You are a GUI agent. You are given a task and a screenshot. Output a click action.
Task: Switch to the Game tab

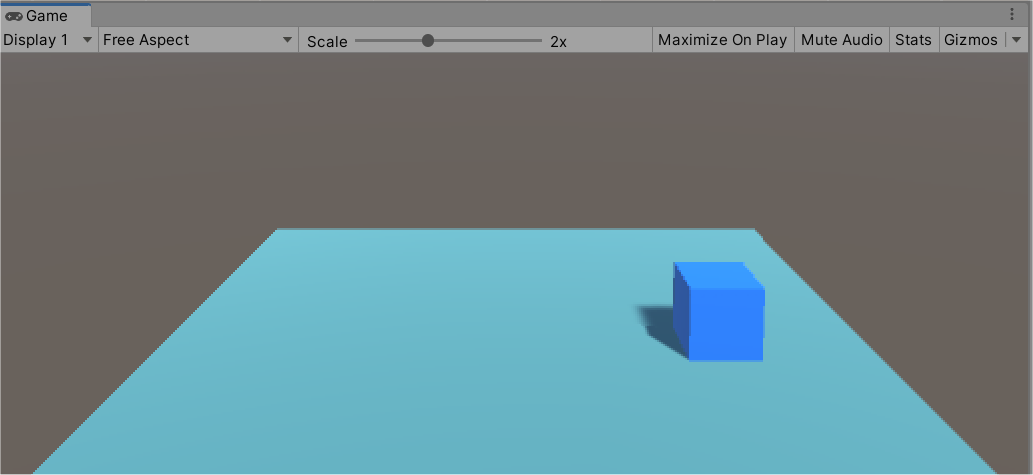[x=45, y=15]
